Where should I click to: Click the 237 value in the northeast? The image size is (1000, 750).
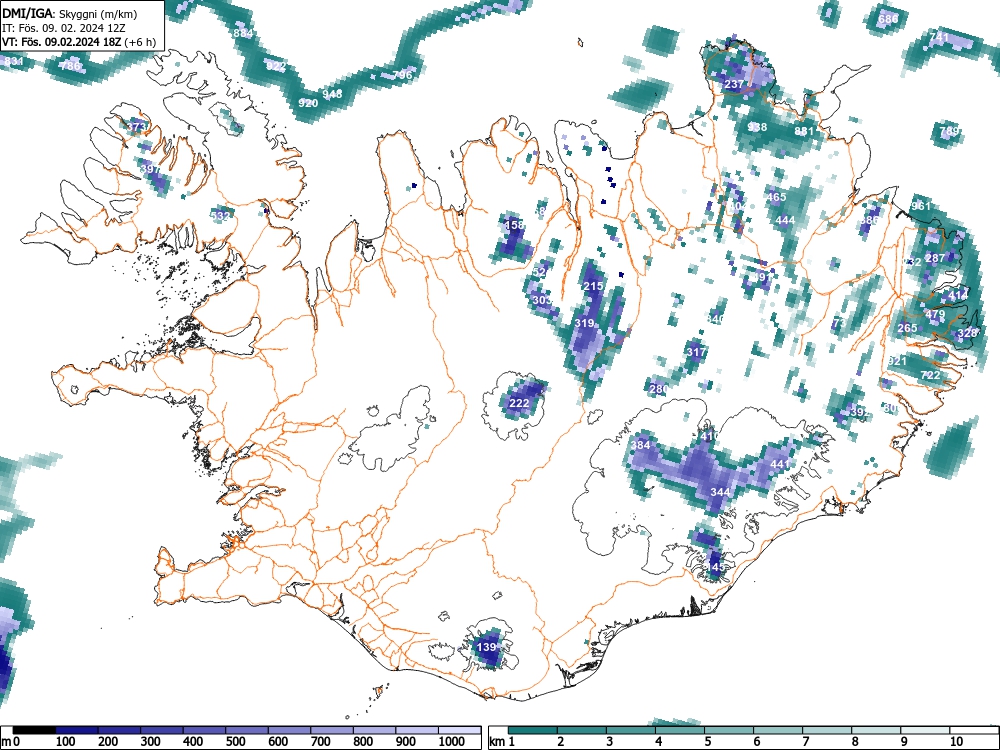coord(734,84)
